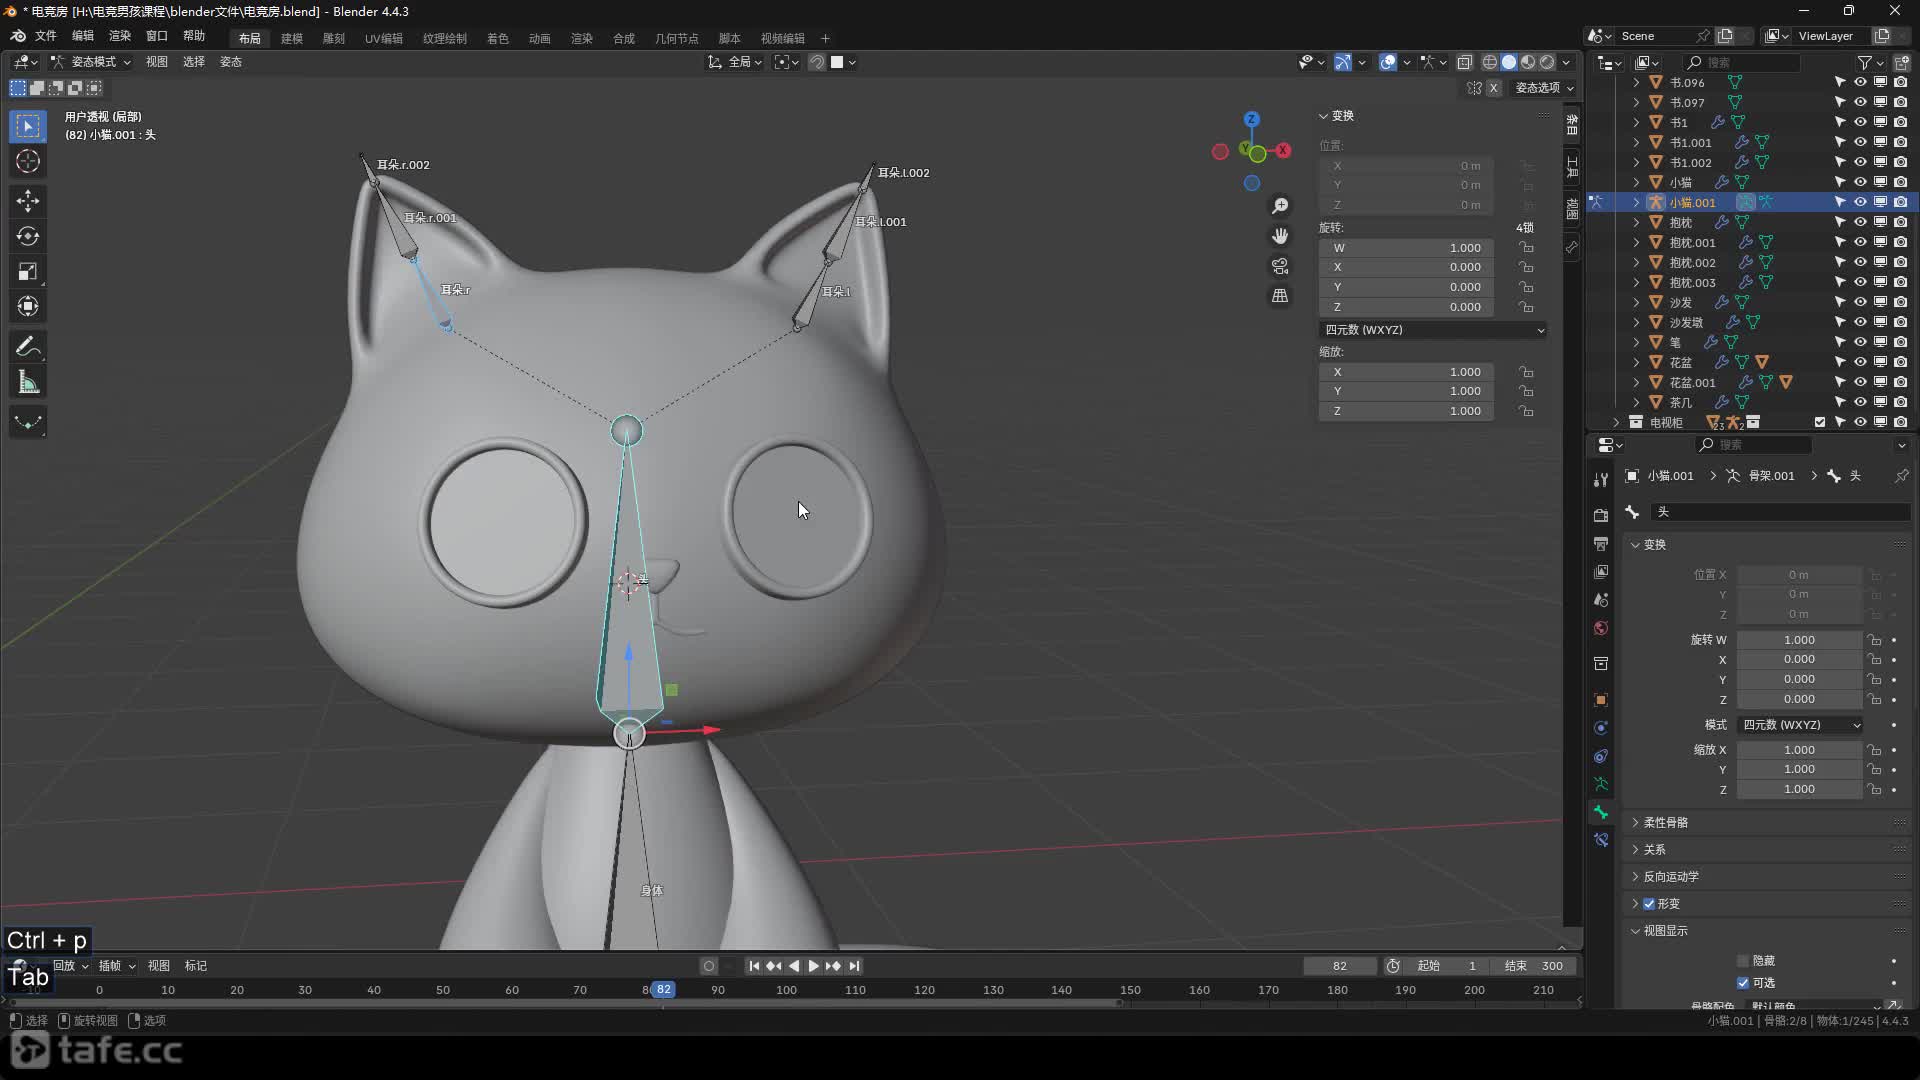
Task: Select the Rotate tool
Action: [28, 236]
